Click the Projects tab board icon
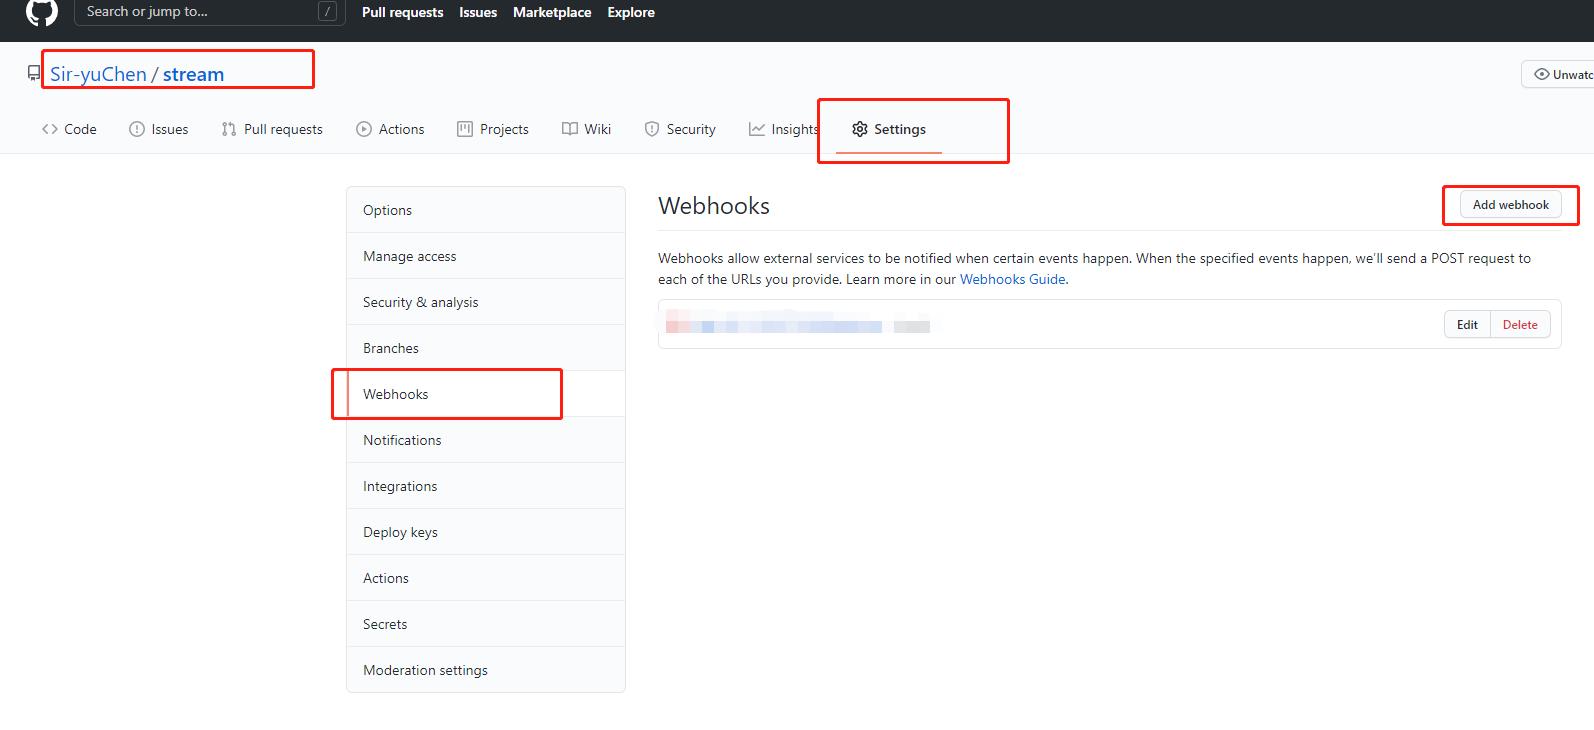 (x=465, y=129)
